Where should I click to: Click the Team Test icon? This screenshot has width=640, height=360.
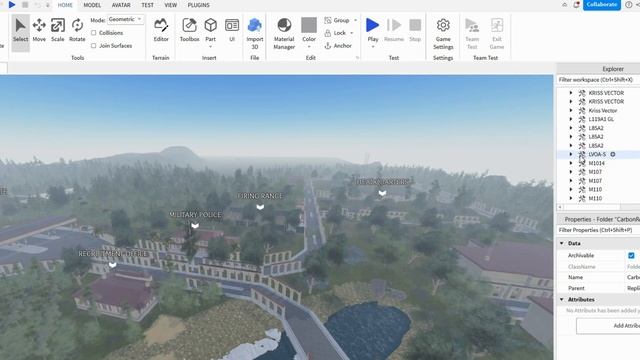click(472, 25)
